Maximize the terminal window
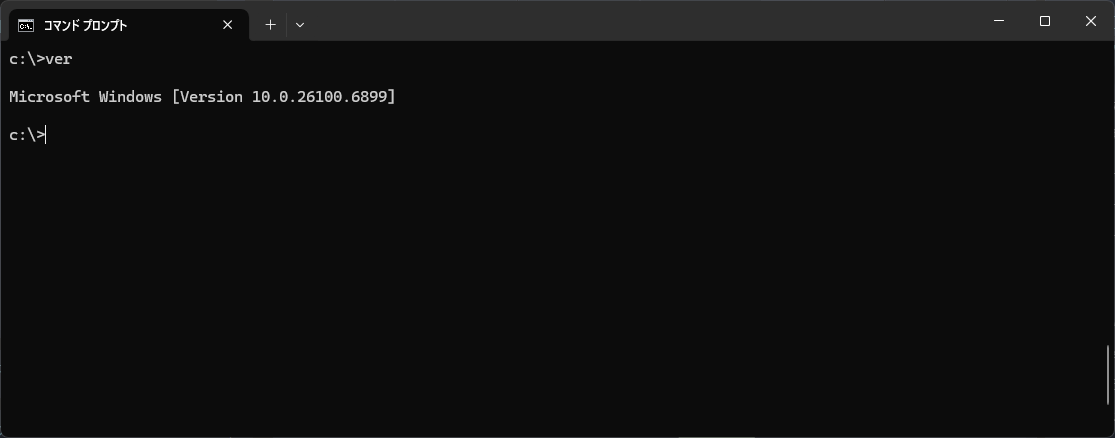The height and width of the screenshot is (438, 1115). 1045,21
